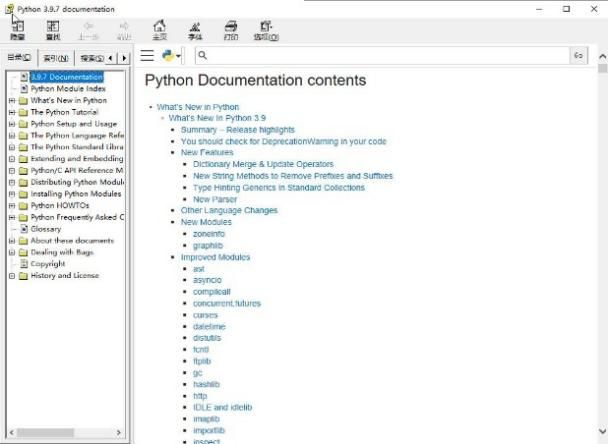Expand The Python Tutorial tree node
608x444 pixels.
pyautogui.click(x=12, y=112)
